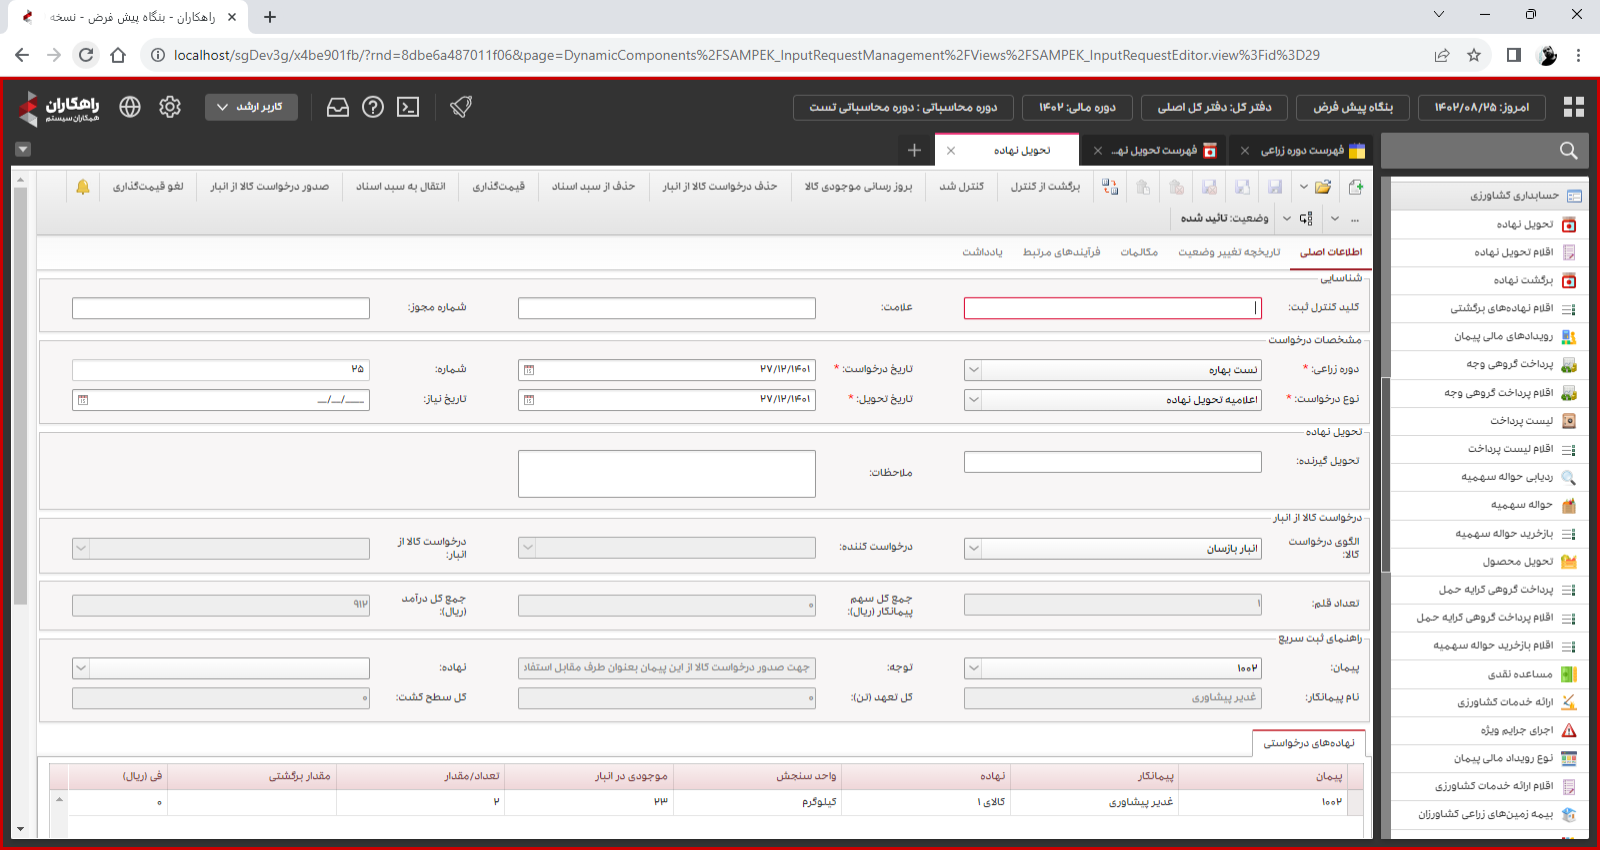This screenshot has height=850, width=1600.
Task: Expand the open-folder toolbar dropdown arrow
Action: tap(1303, 187)
